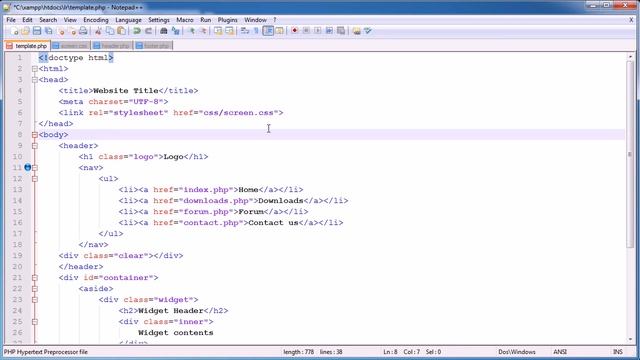Toggle the highlighted indent guide button

(268, 31)
